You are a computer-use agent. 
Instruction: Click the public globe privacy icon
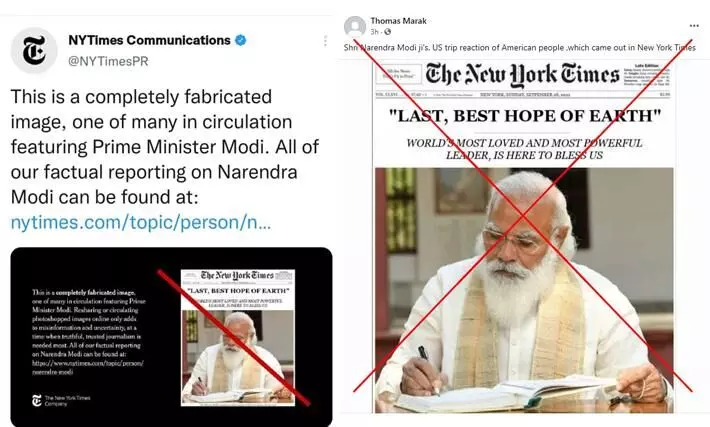(x=388, y=32)
